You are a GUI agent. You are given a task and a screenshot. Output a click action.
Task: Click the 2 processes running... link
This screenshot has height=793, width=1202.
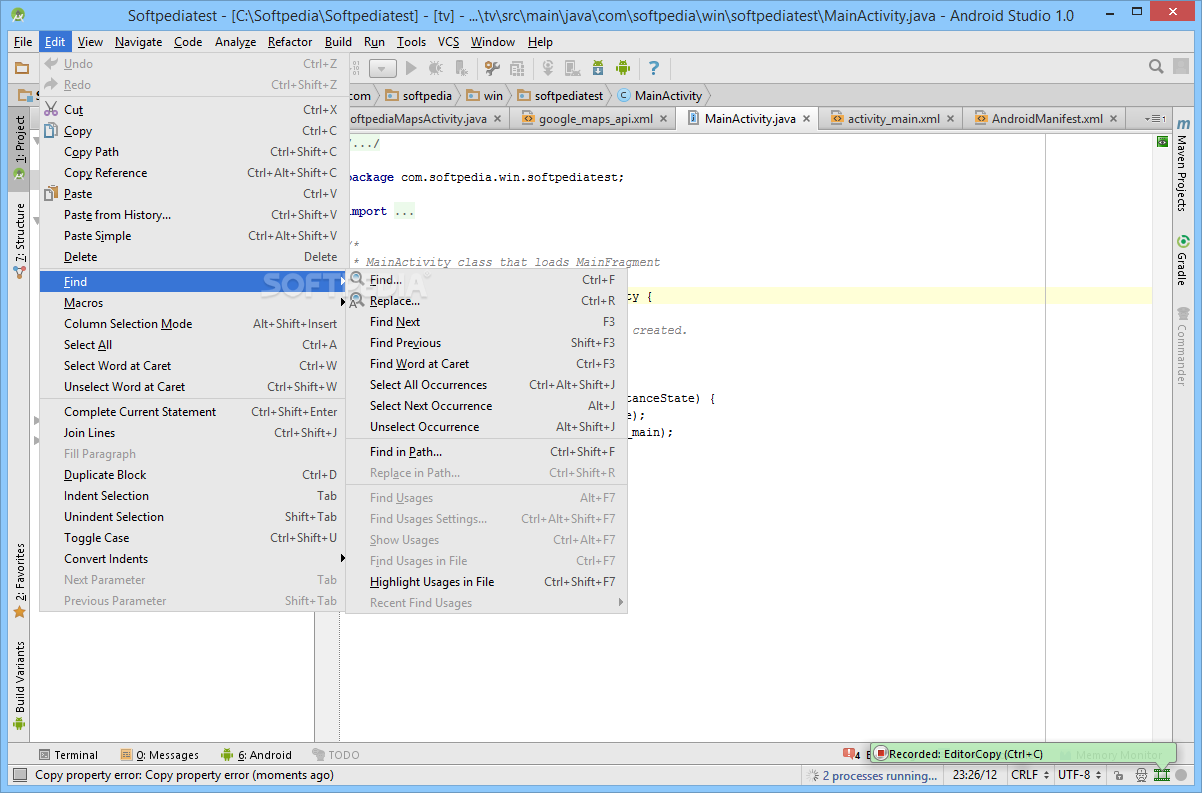point(879,775)
